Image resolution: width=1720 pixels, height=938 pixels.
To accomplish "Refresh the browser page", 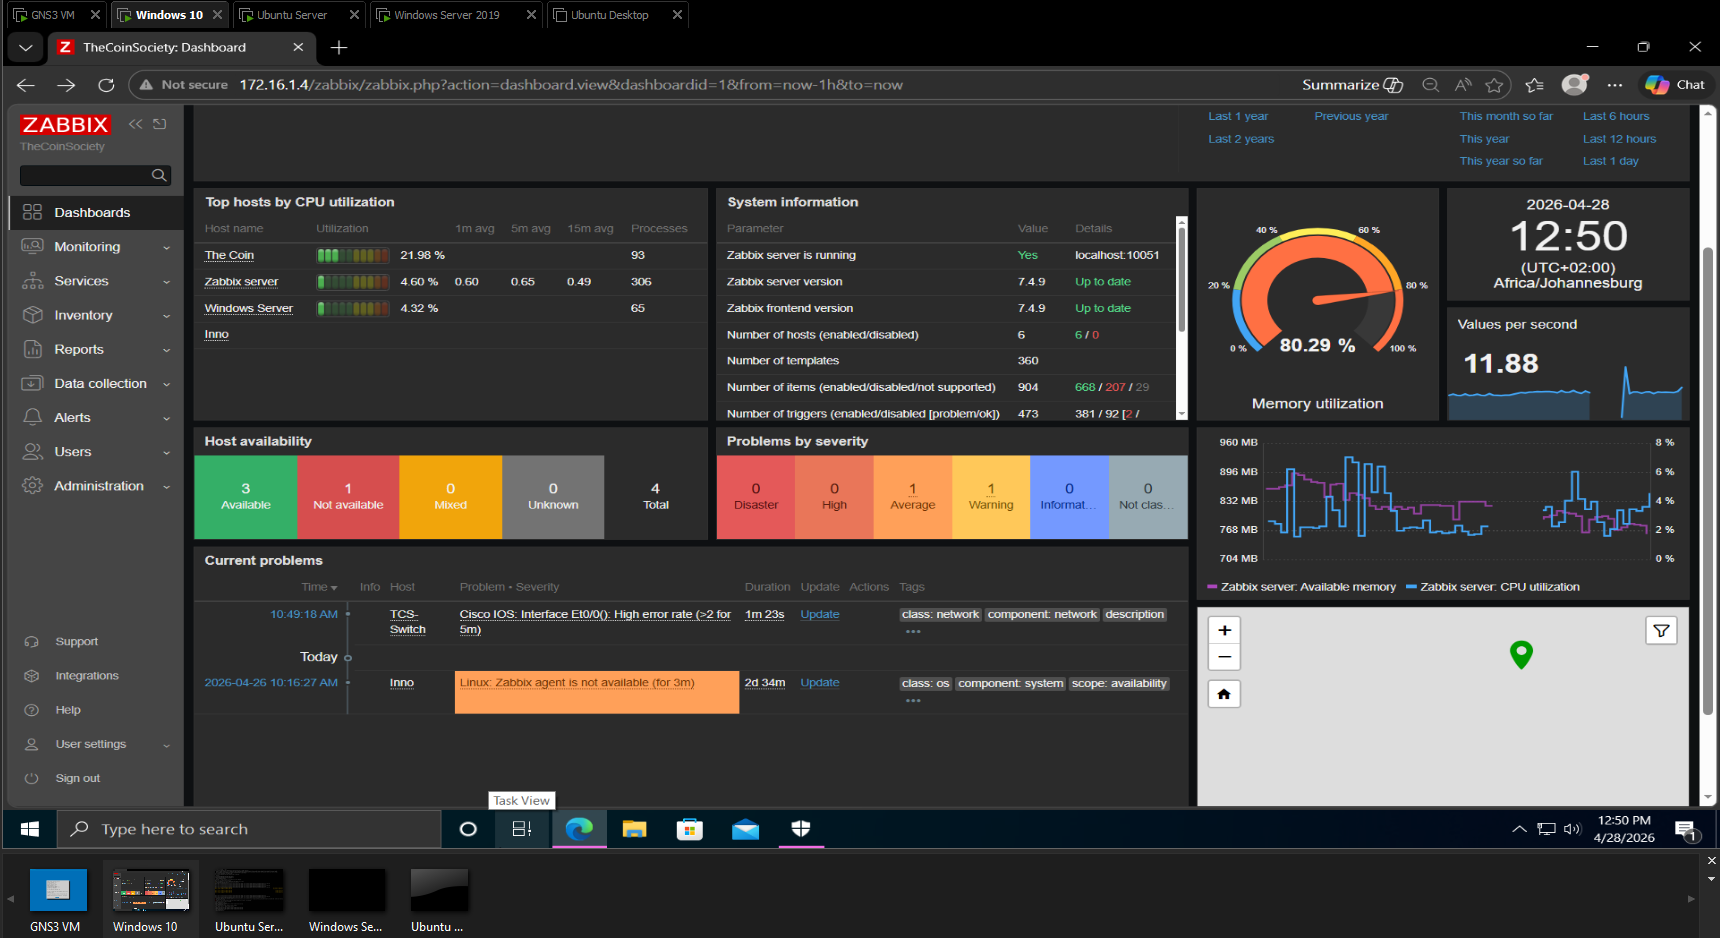I will [106, 85].
